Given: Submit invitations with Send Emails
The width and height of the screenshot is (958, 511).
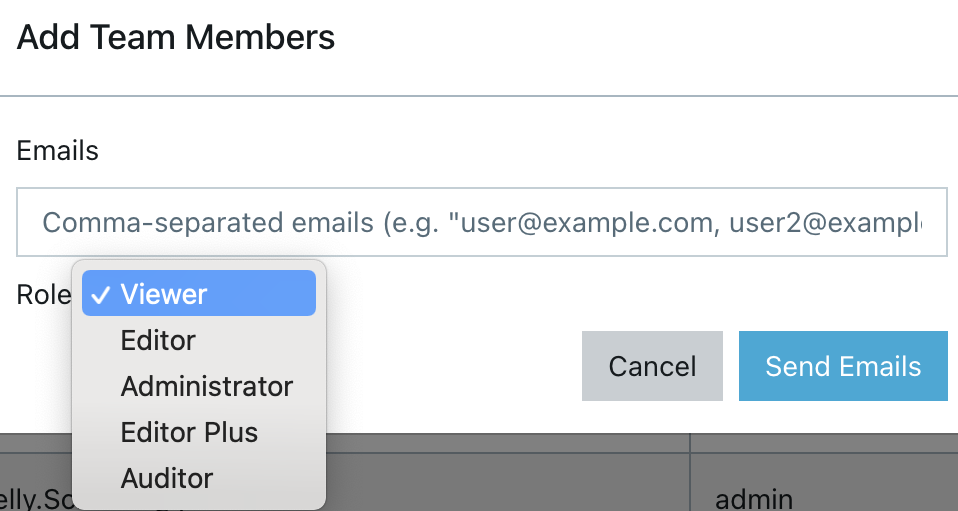Looking at the screenshot, I should click(843, 366).
